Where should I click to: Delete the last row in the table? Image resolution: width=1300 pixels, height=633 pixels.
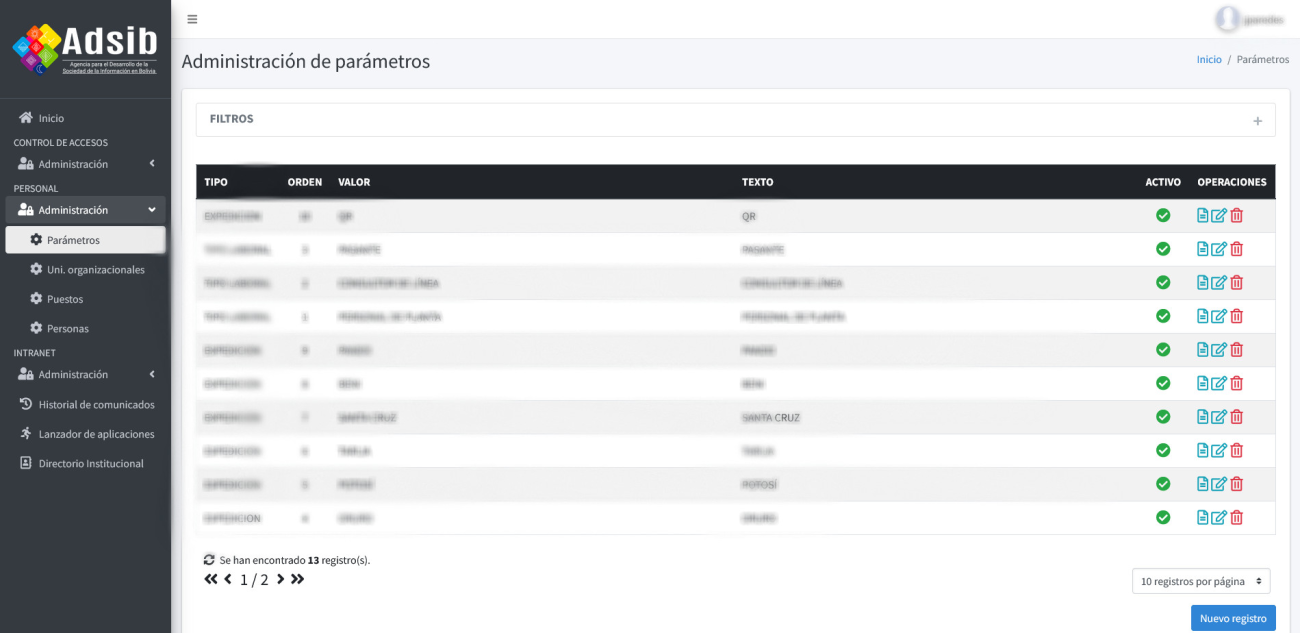point(1237,517)
